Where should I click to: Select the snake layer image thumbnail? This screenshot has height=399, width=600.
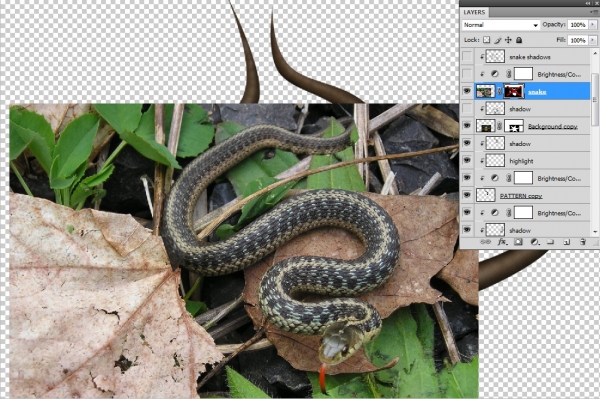pos(486,91)
